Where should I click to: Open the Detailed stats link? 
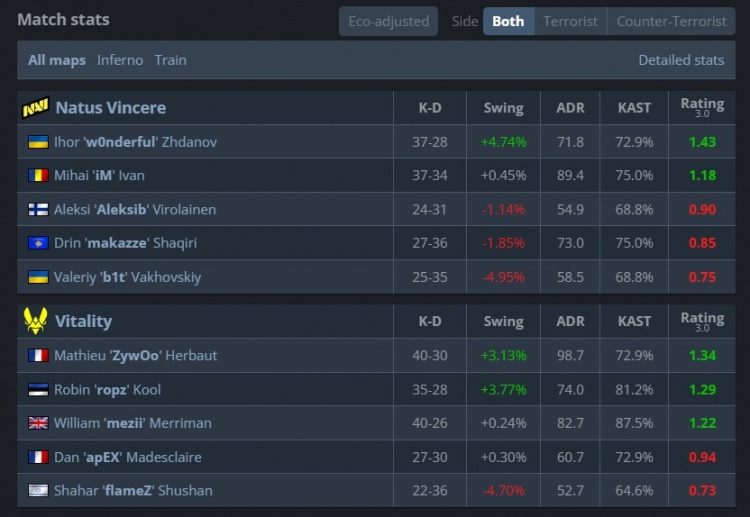[681, 60]
